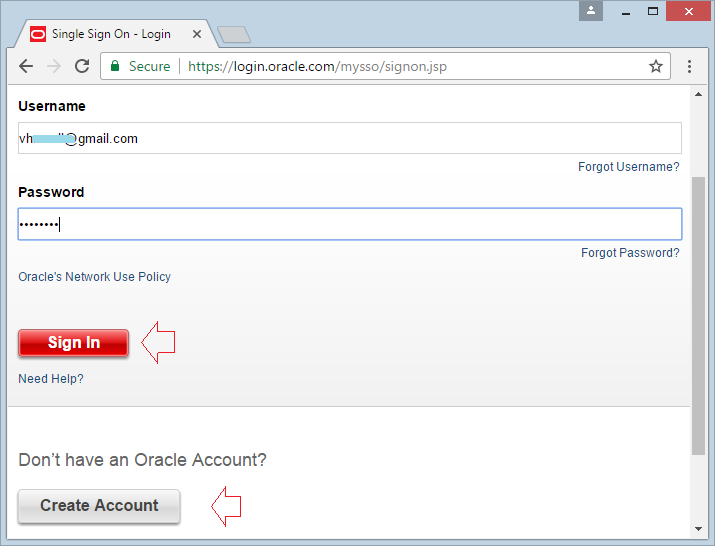Click the Username label
This screenshot has width=715, height=546.
coord(52,106)
